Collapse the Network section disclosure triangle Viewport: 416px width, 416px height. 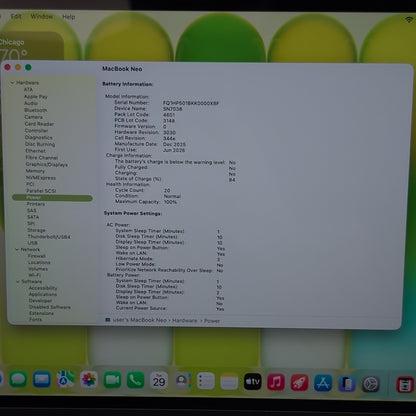click(17, 249)
